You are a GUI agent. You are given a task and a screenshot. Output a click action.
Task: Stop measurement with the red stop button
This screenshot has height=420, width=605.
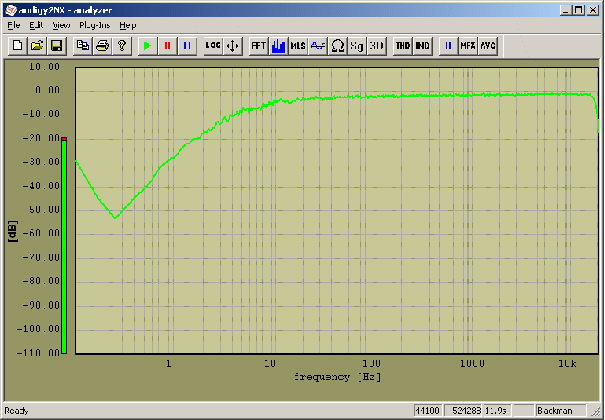pos(166,46)
